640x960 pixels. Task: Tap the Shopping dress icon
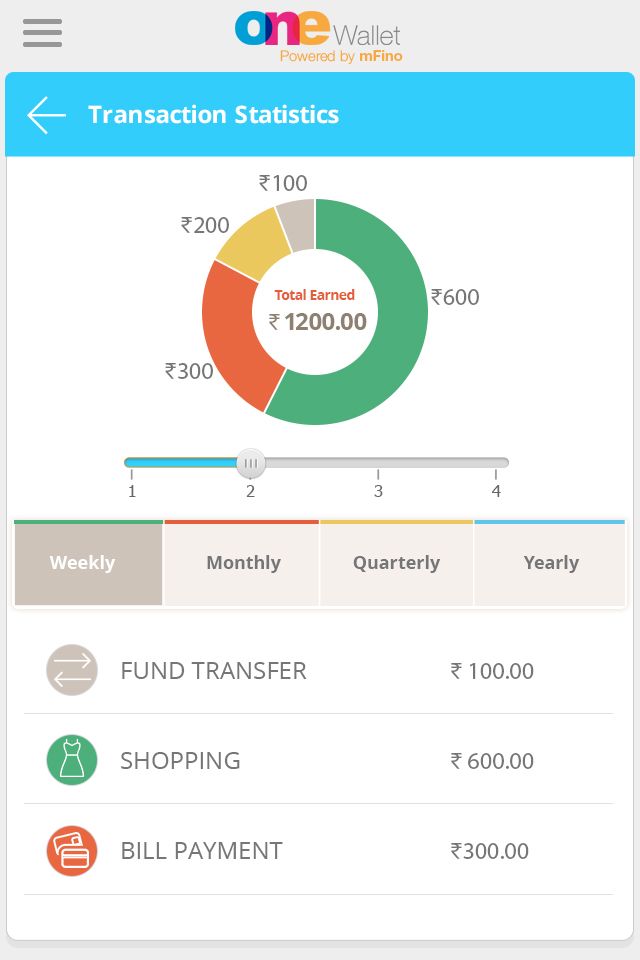[x=72, y=760]
